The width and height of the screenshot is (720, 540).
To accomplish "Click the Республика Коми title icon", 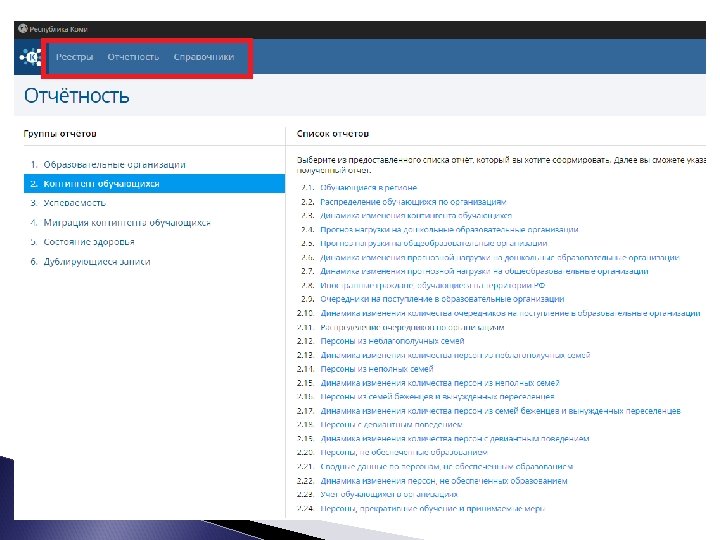I will (x=23, y=28).
